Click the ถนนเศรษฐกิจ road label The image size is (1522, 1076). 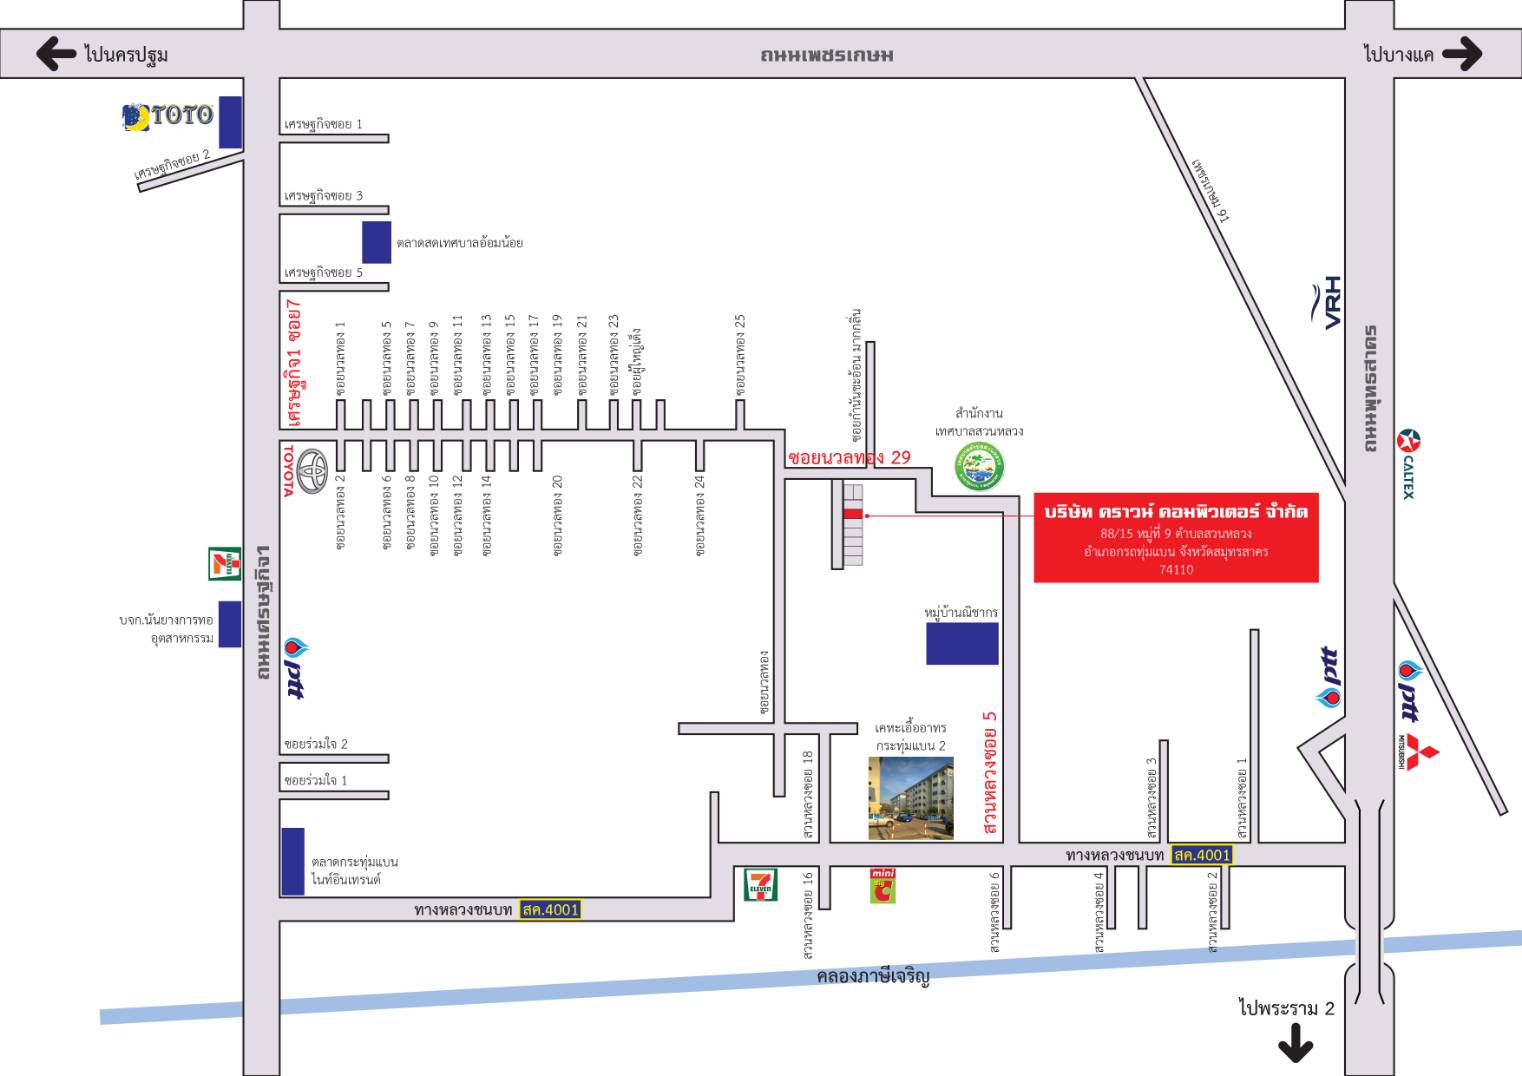tap(263, 611)
